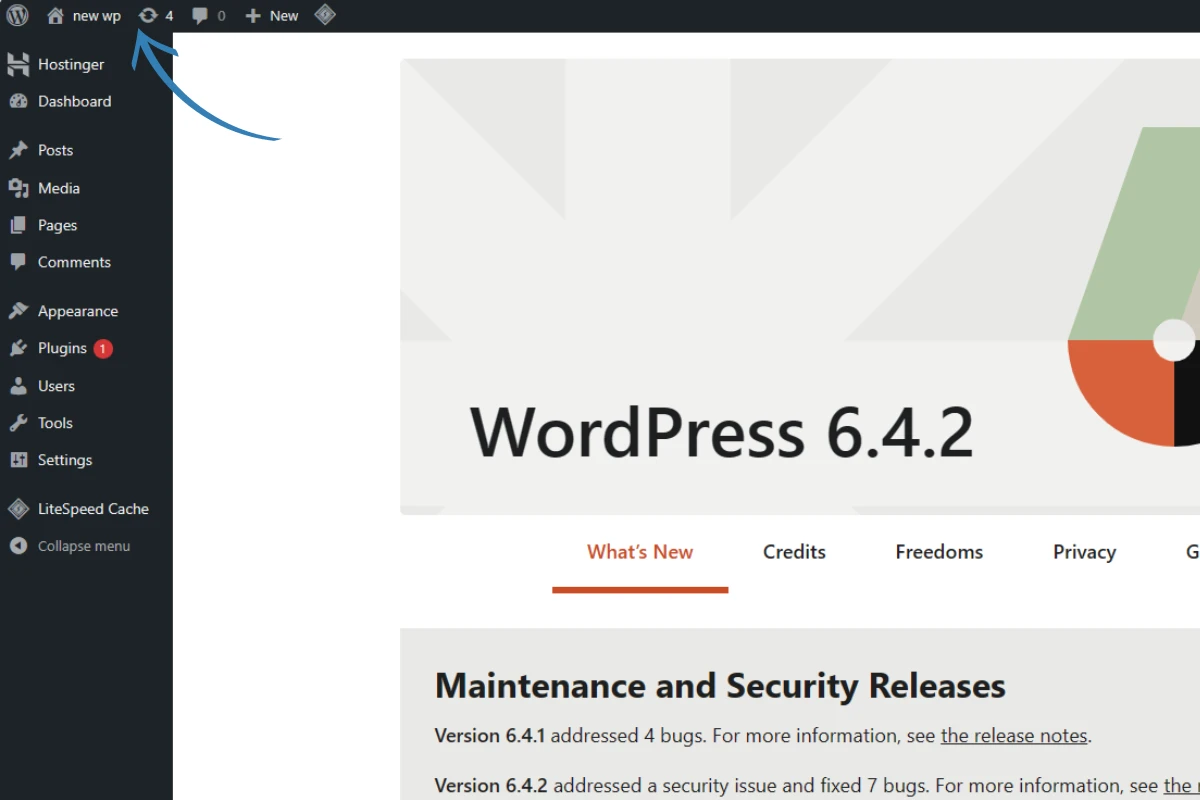This screenshot has height=800, width=1200.
Task: Click the Pages icon in the sidebar
Action: click(18, 225)
